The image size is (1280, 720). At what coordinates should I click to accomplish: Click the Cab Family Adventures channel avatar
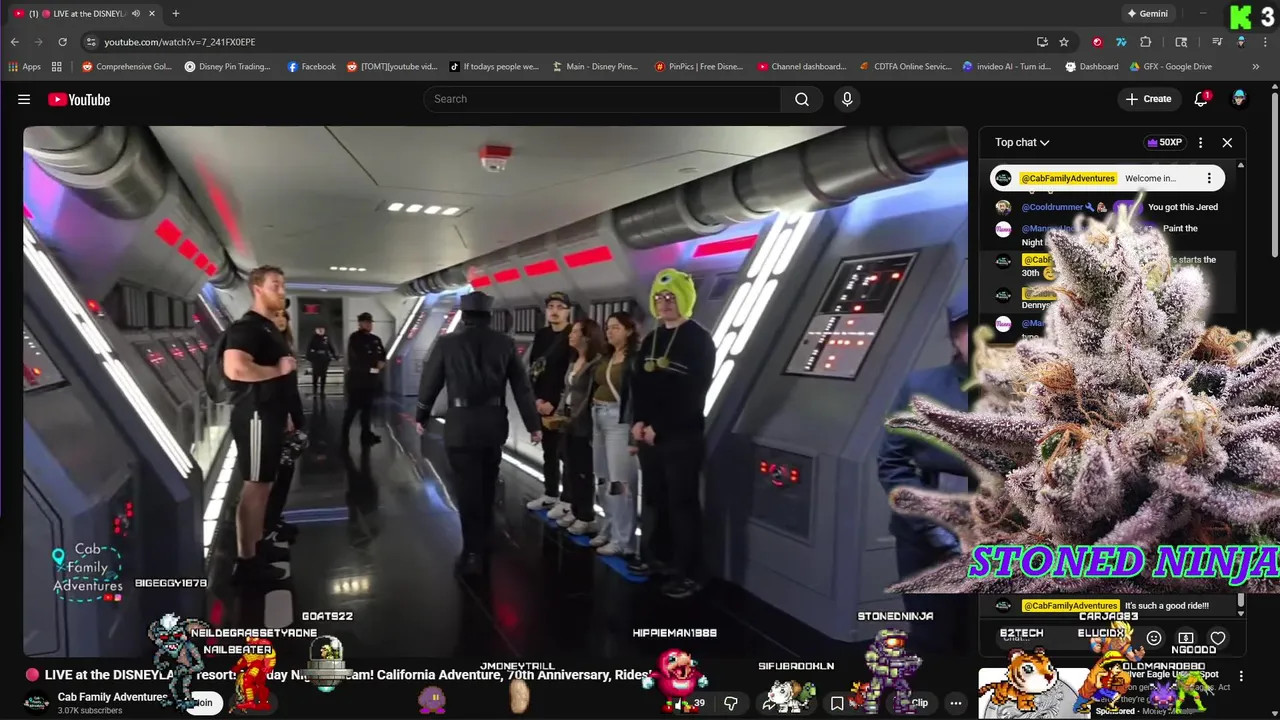click(37, 703)
